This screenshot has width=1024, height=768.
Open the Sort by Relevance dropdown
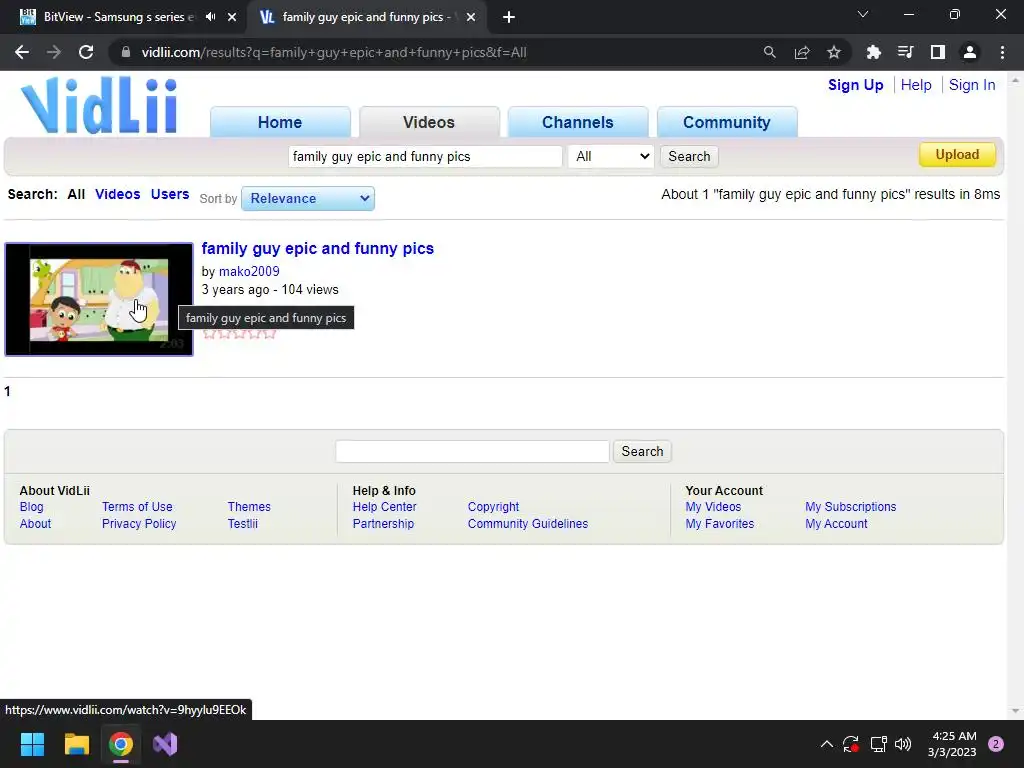tap(308, 199)
